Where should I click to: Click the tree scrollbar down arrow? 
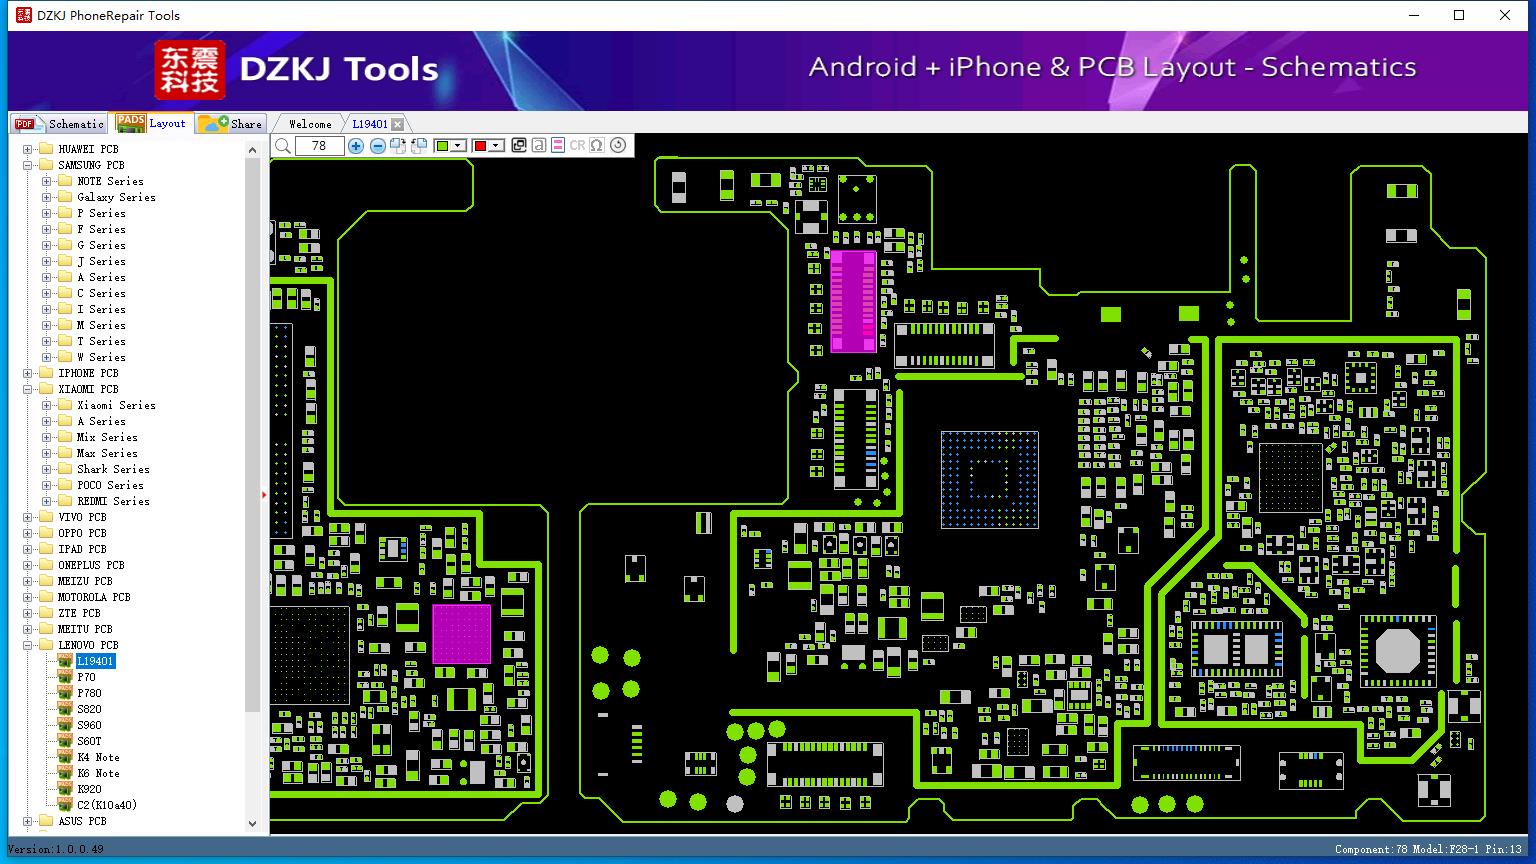point(252,824)
